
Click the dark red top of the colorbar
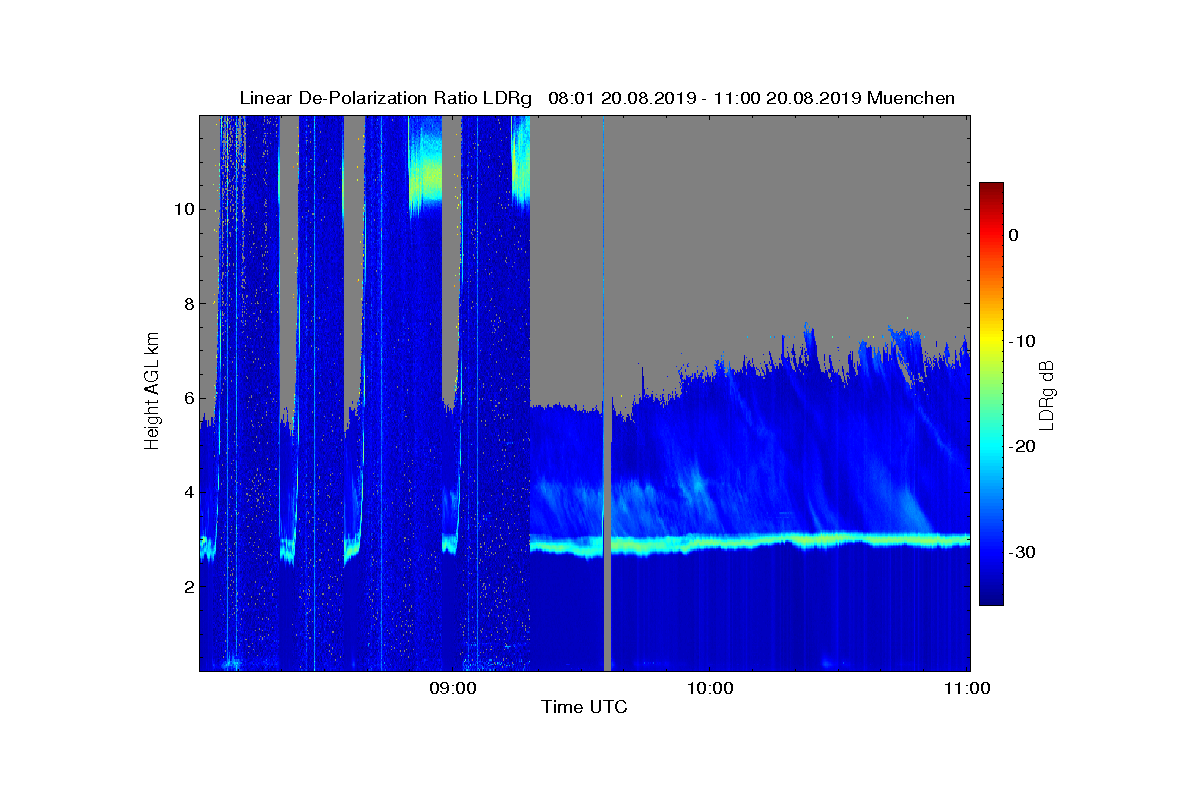tap(991, 189)
